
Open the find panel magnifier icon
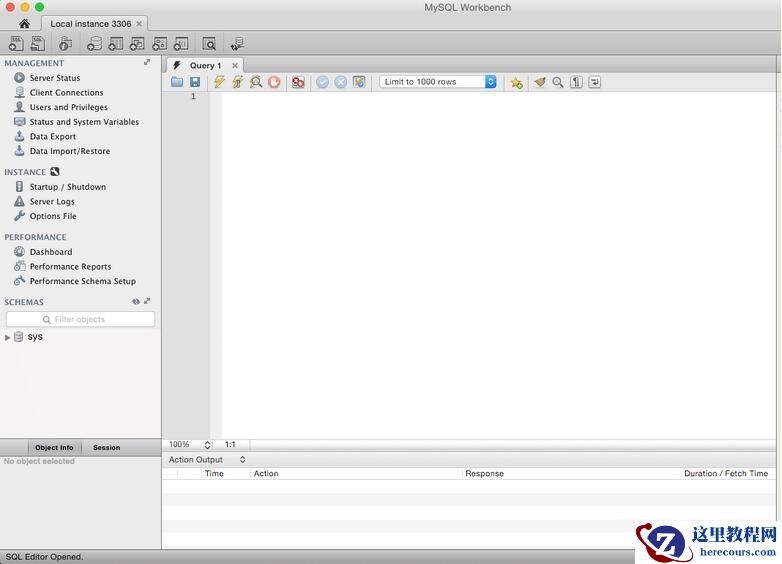pos(558,82)
